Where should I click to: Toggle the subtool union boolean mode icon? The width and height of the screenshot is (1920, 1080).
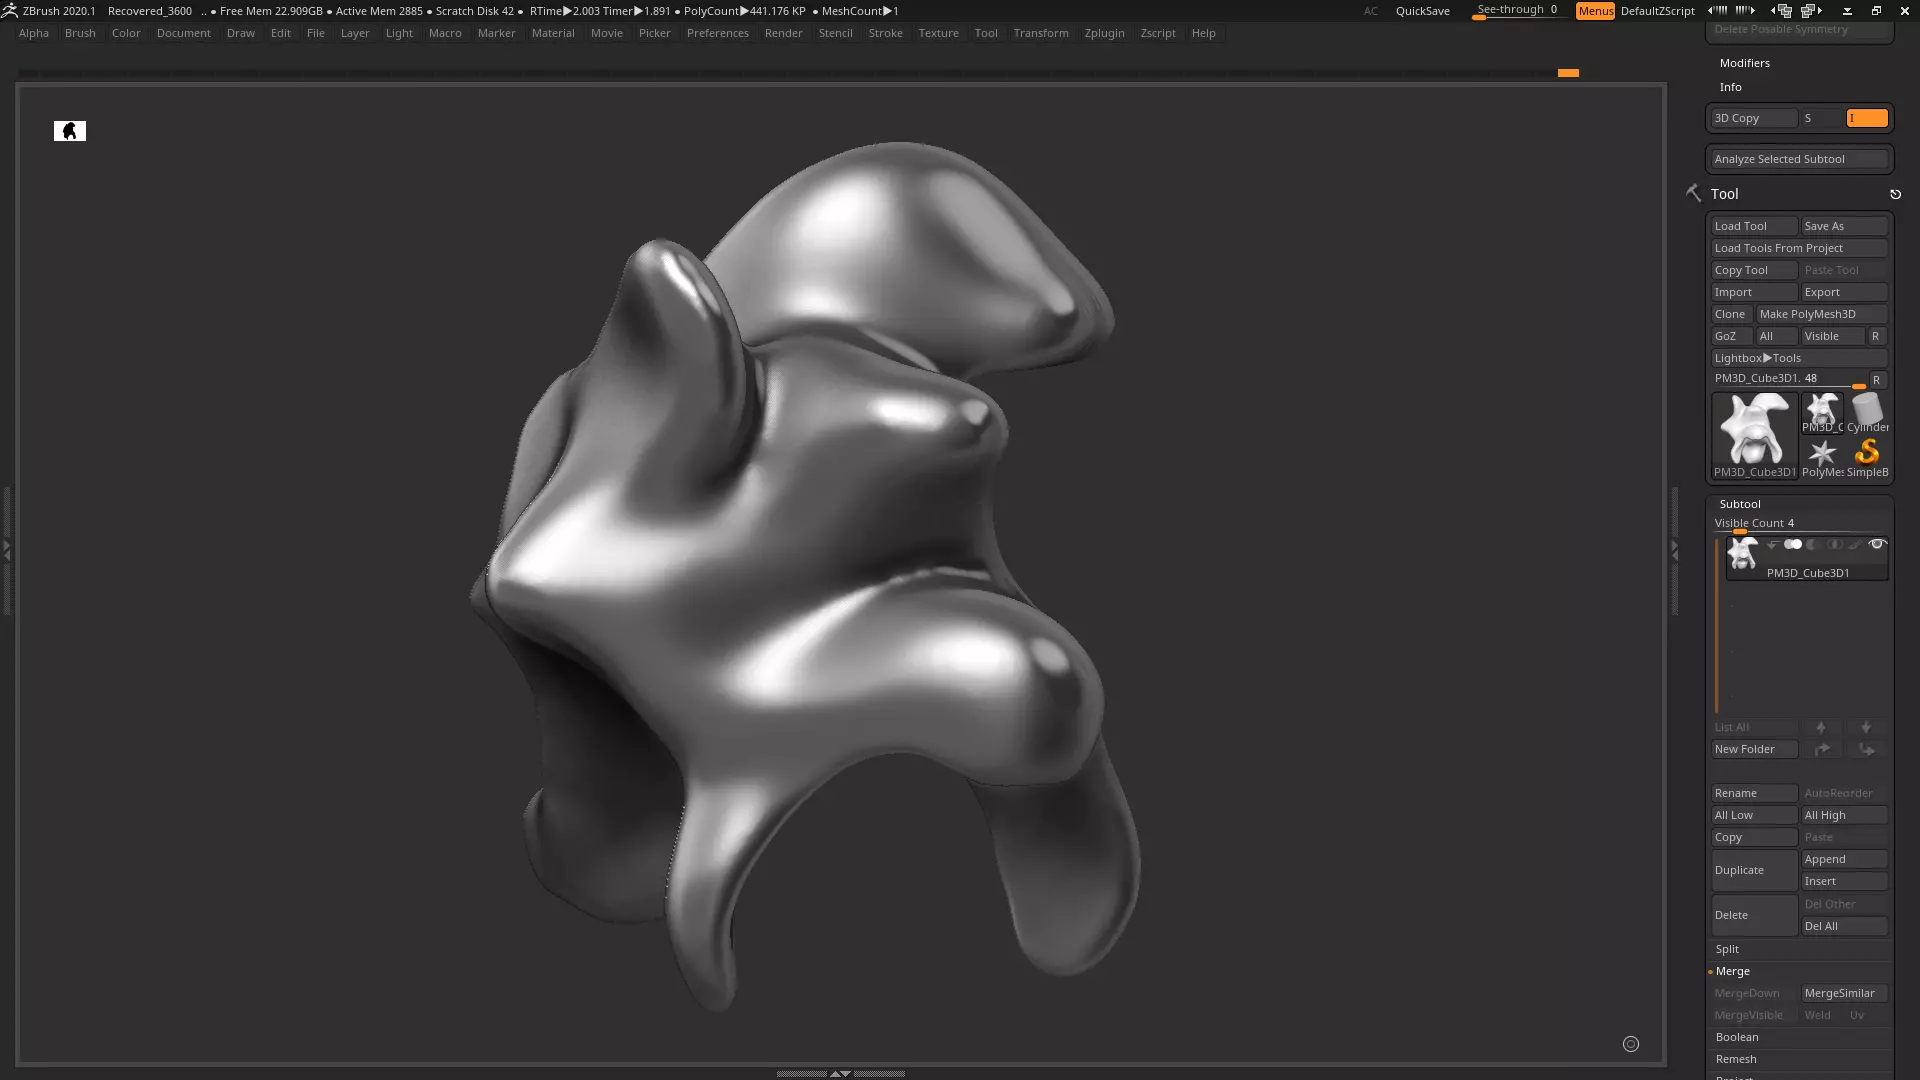pyautogui.click(x=1793, y=545)
